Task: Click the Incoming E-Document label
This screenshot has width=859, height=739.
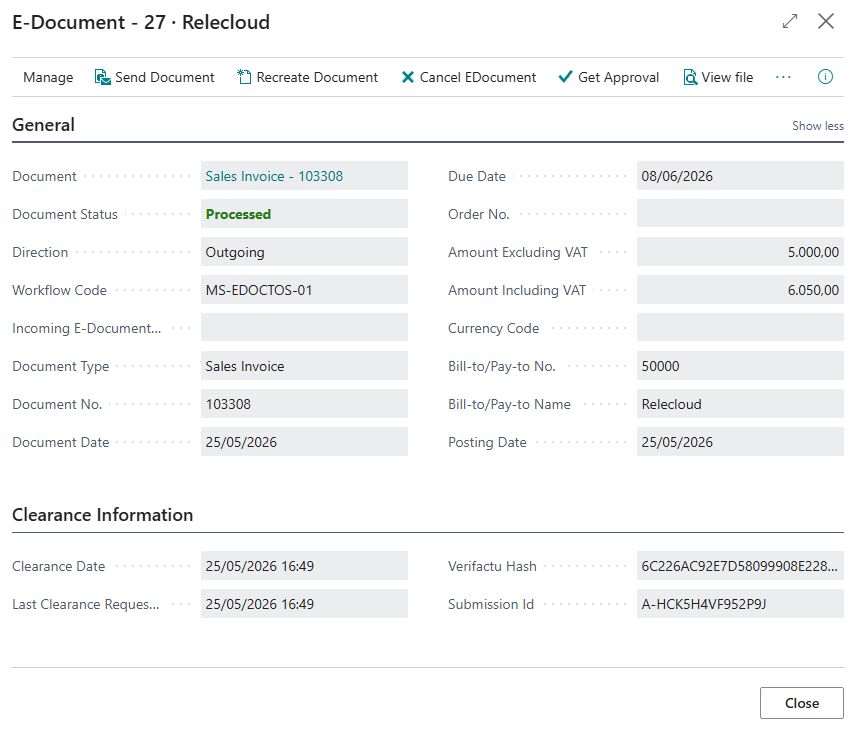Action: (87, 328)
